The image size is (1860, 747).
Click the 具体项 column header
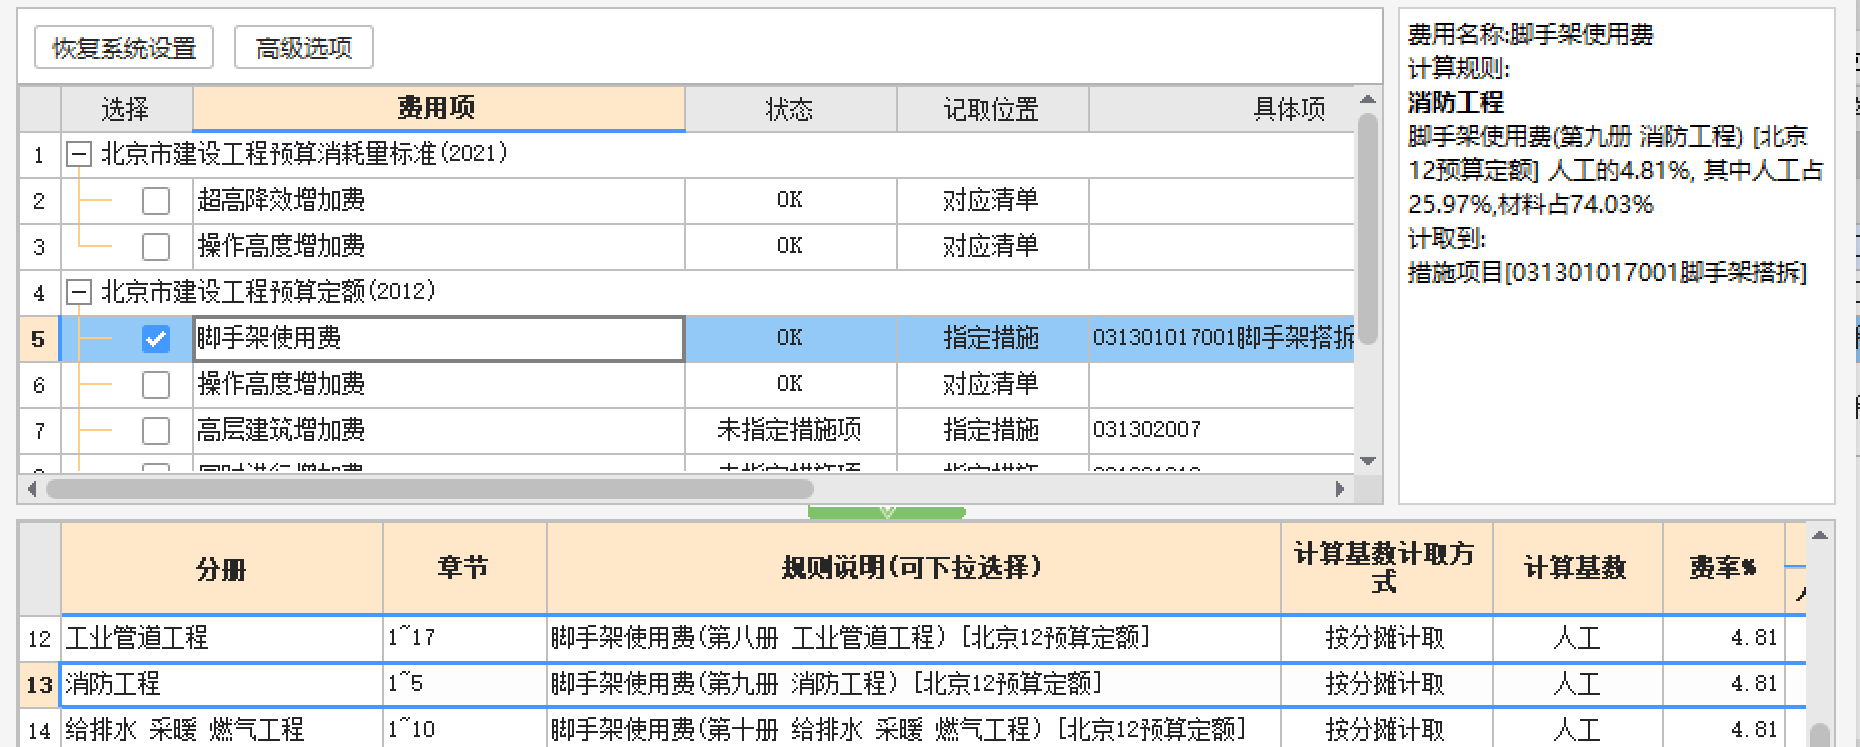1222,108
